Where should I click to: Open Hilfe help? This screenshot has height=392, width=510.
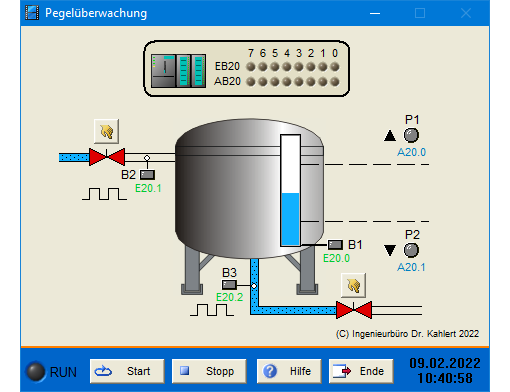click(289, 371)
